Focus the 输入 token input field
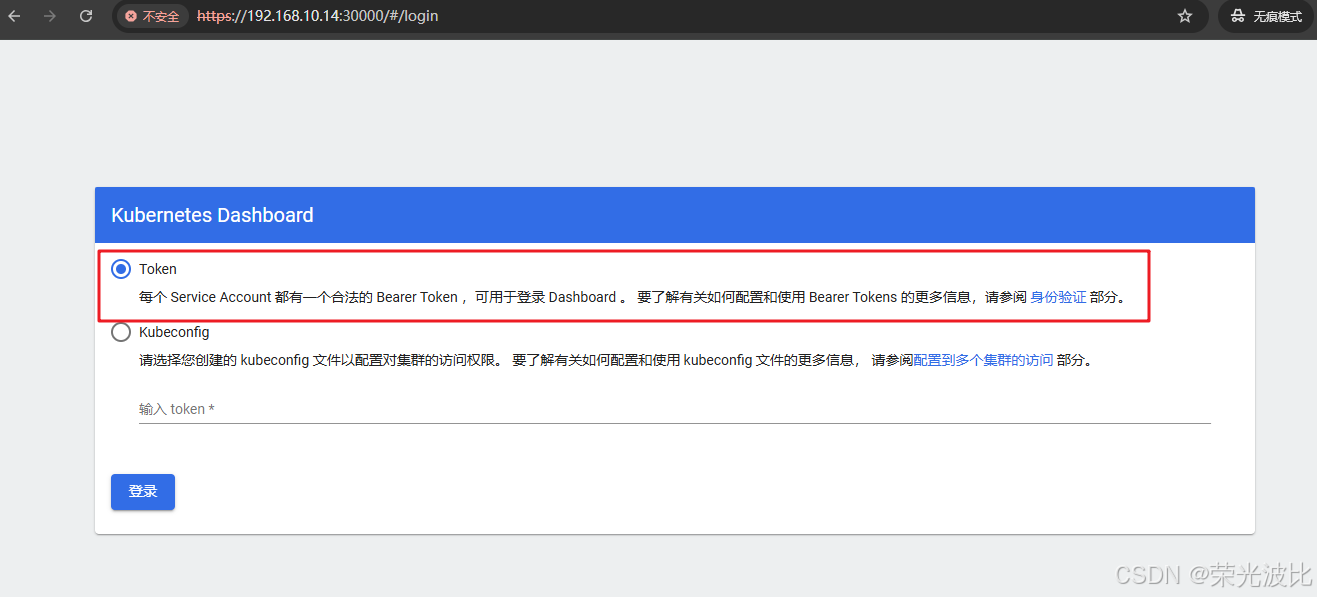The image size is (1317, 597). 675,409
